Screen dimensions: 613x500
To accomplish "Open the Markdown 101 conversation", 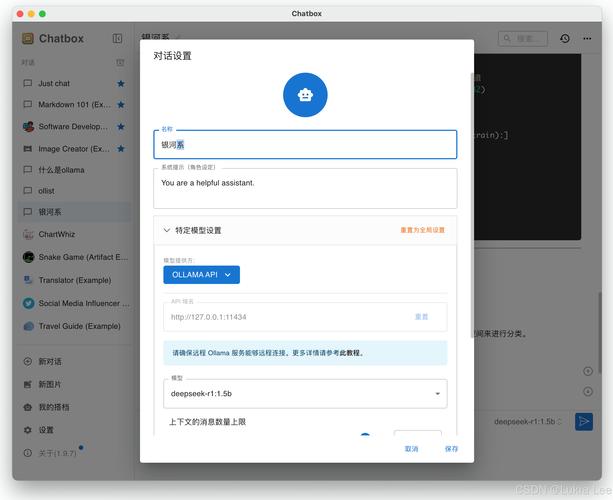I will coord(74,104).
